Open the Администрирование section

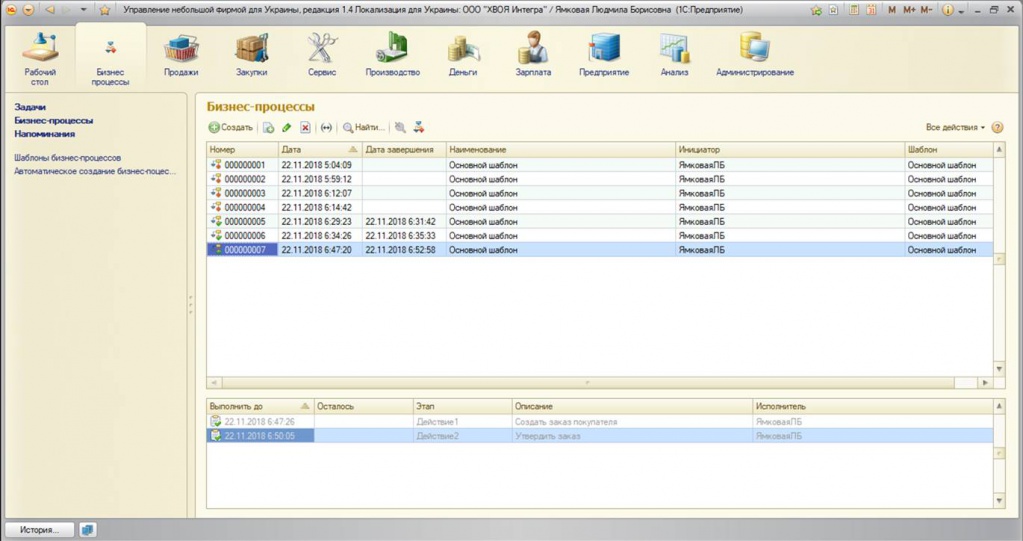(755, 55)
